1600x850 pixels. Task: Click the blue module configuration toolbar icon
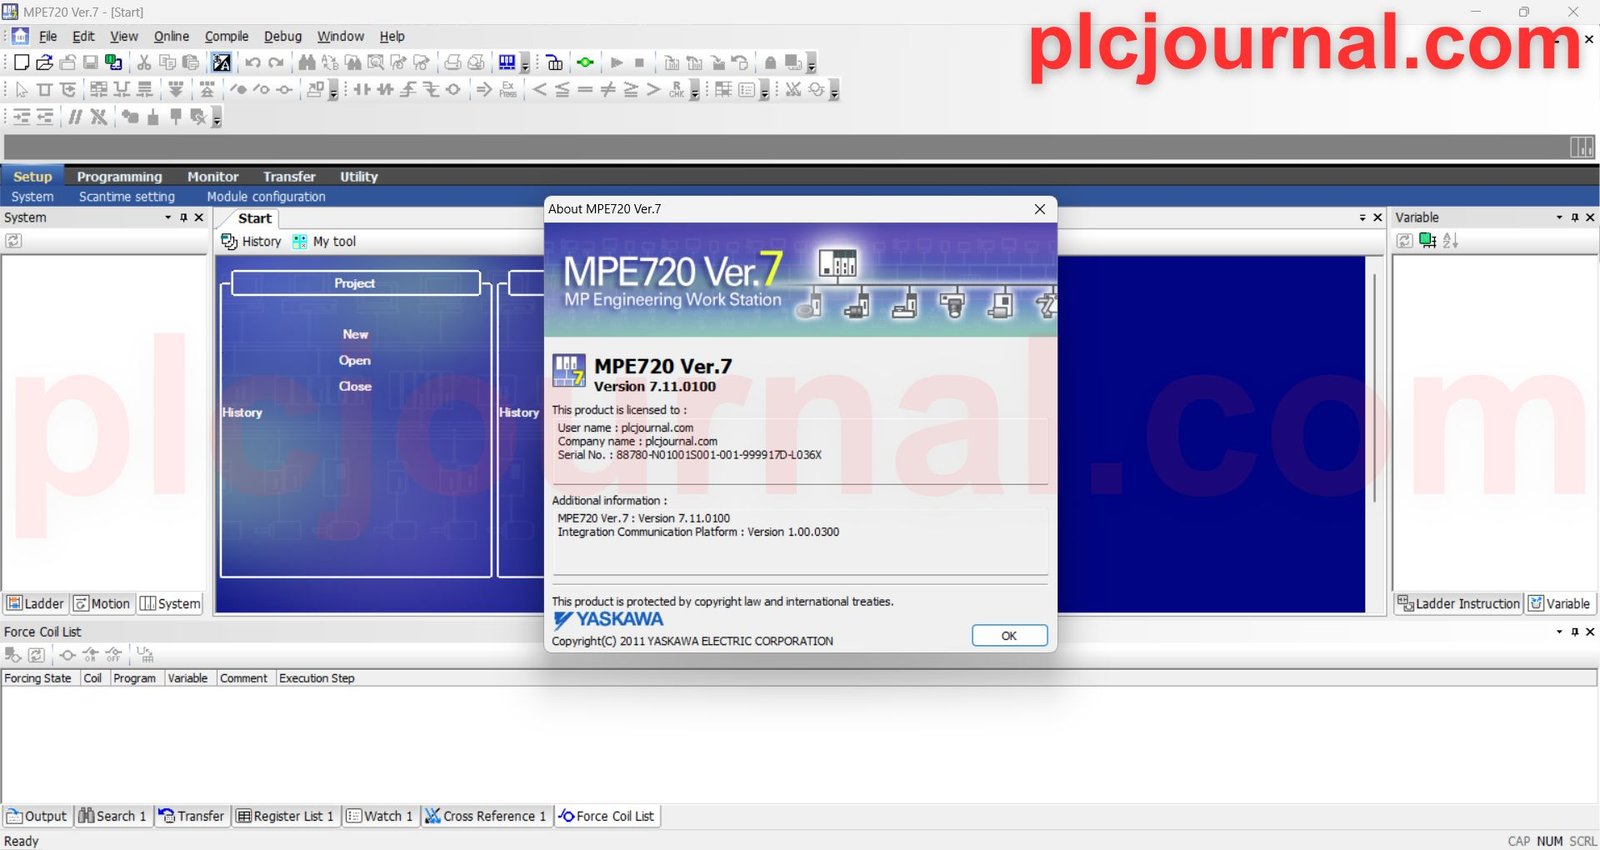[x=508, y=62]
